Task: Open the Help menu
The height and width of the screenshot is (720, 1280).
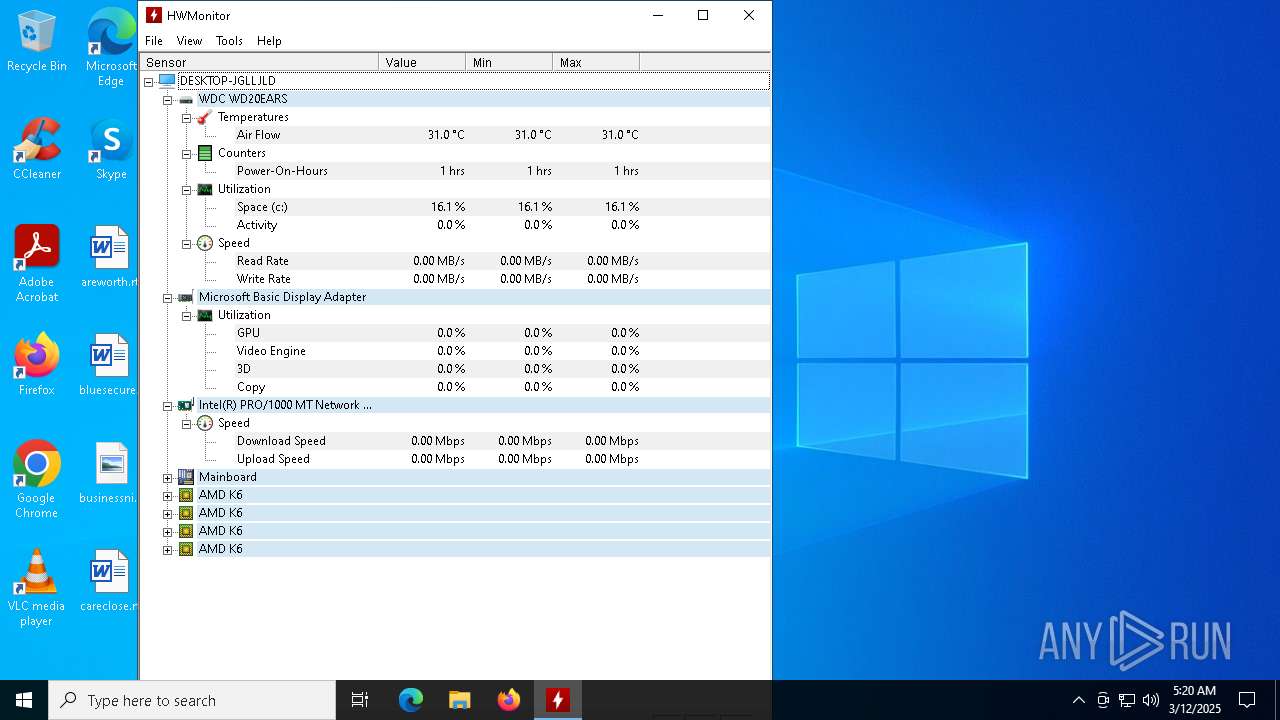Action: click(269, 41)
